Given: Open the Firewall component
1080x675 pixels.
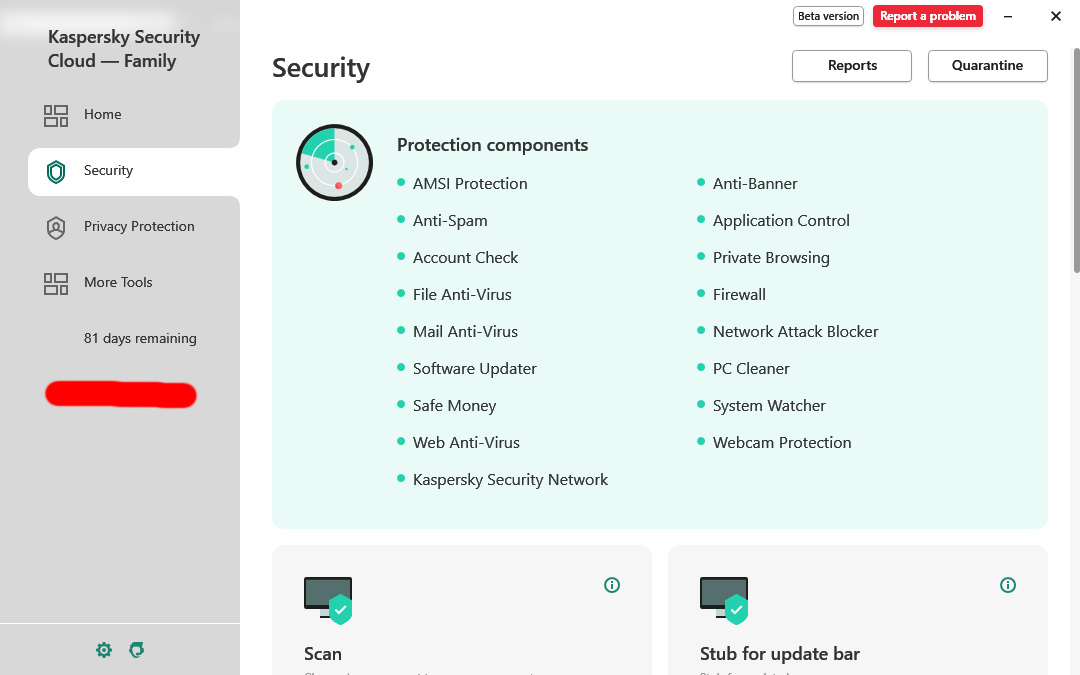Looking at the screenshot, I should pos(739,295).
